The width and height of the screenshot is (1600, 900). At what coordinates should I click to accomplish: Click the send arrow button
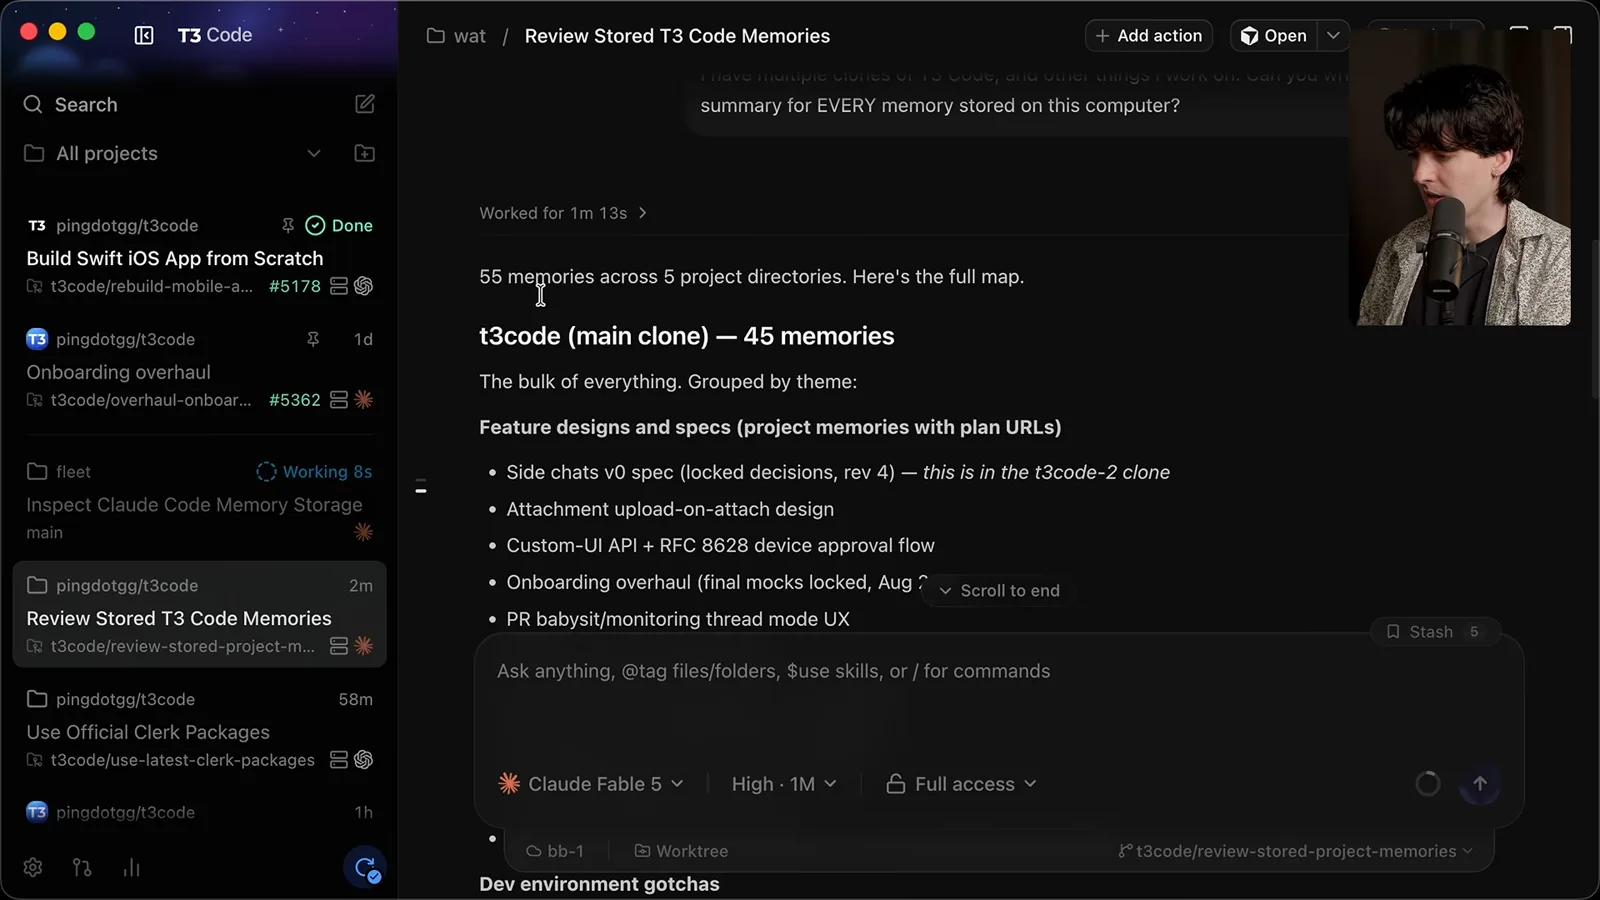(1480, 784)
